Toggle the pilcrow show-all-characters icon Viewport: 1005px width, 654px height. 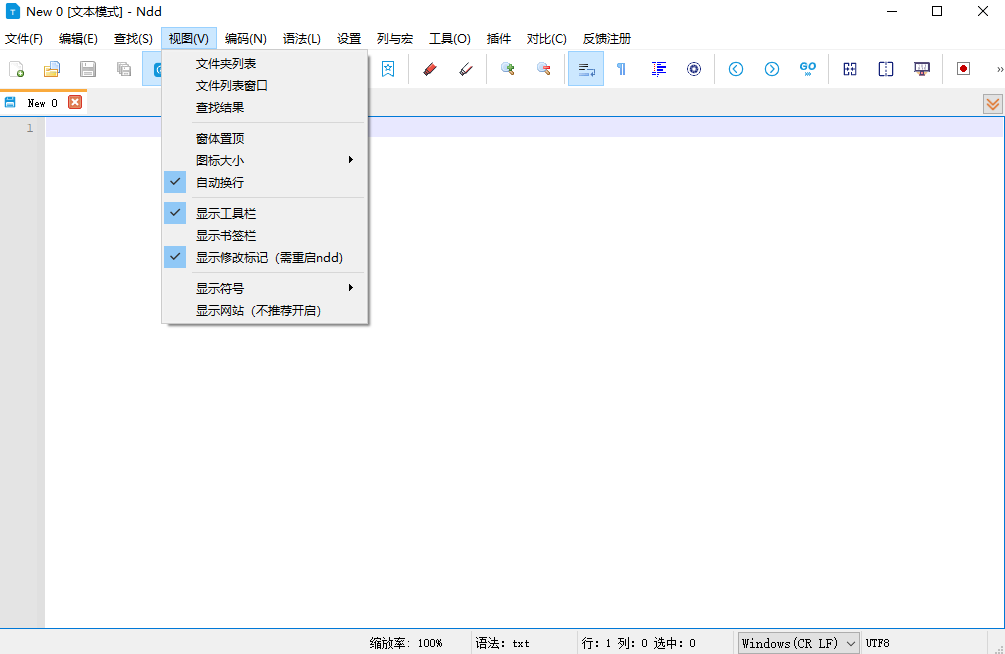[x=621, y=69]
